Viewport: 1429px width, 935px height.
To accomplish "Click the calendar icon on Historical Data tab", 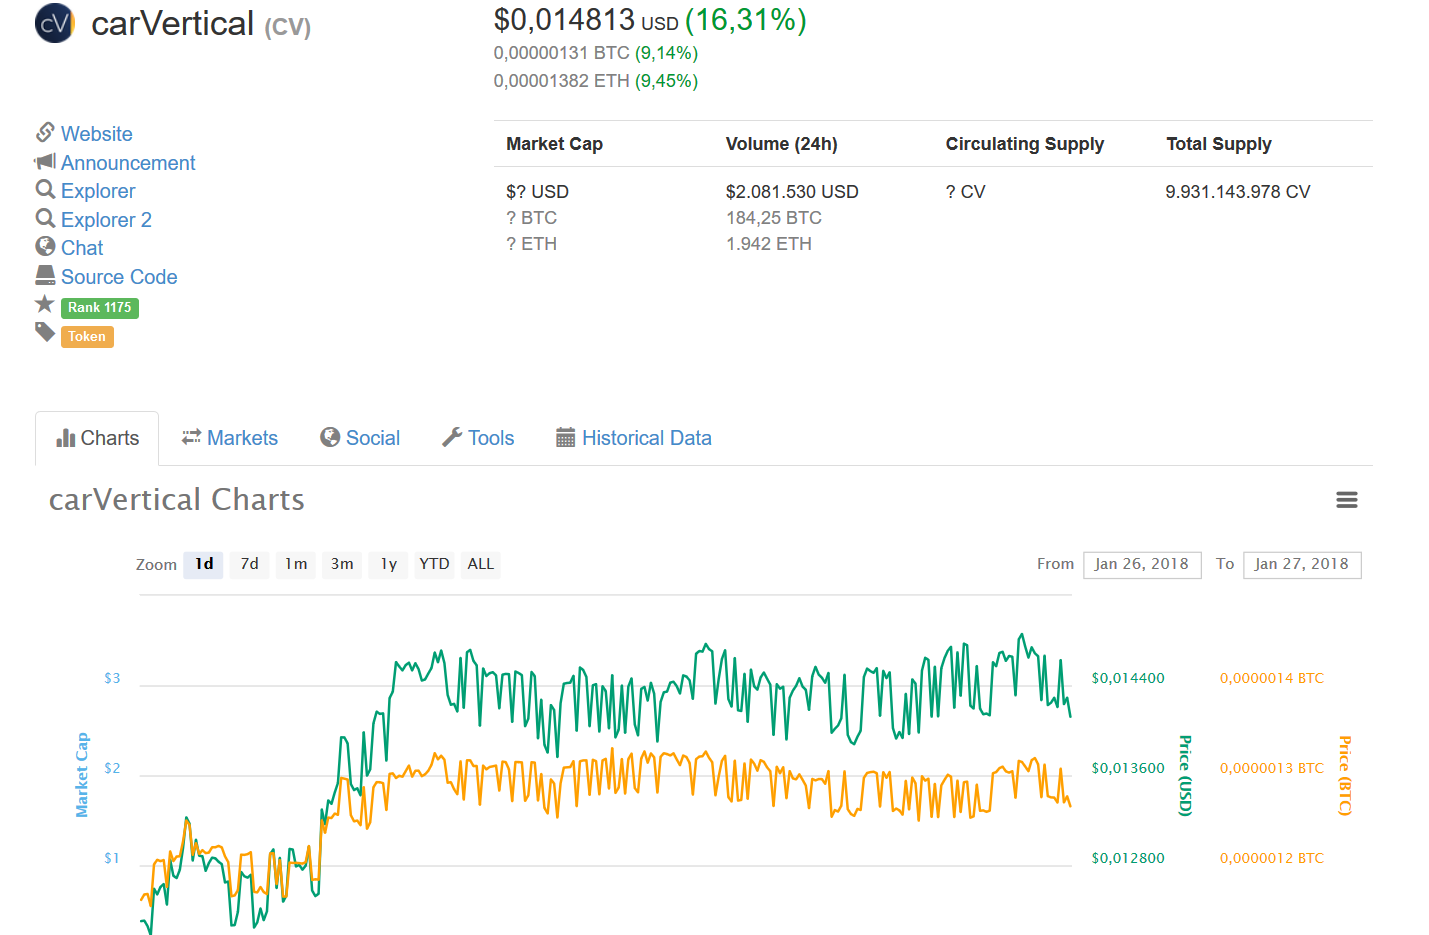I will tap(564, 437).
